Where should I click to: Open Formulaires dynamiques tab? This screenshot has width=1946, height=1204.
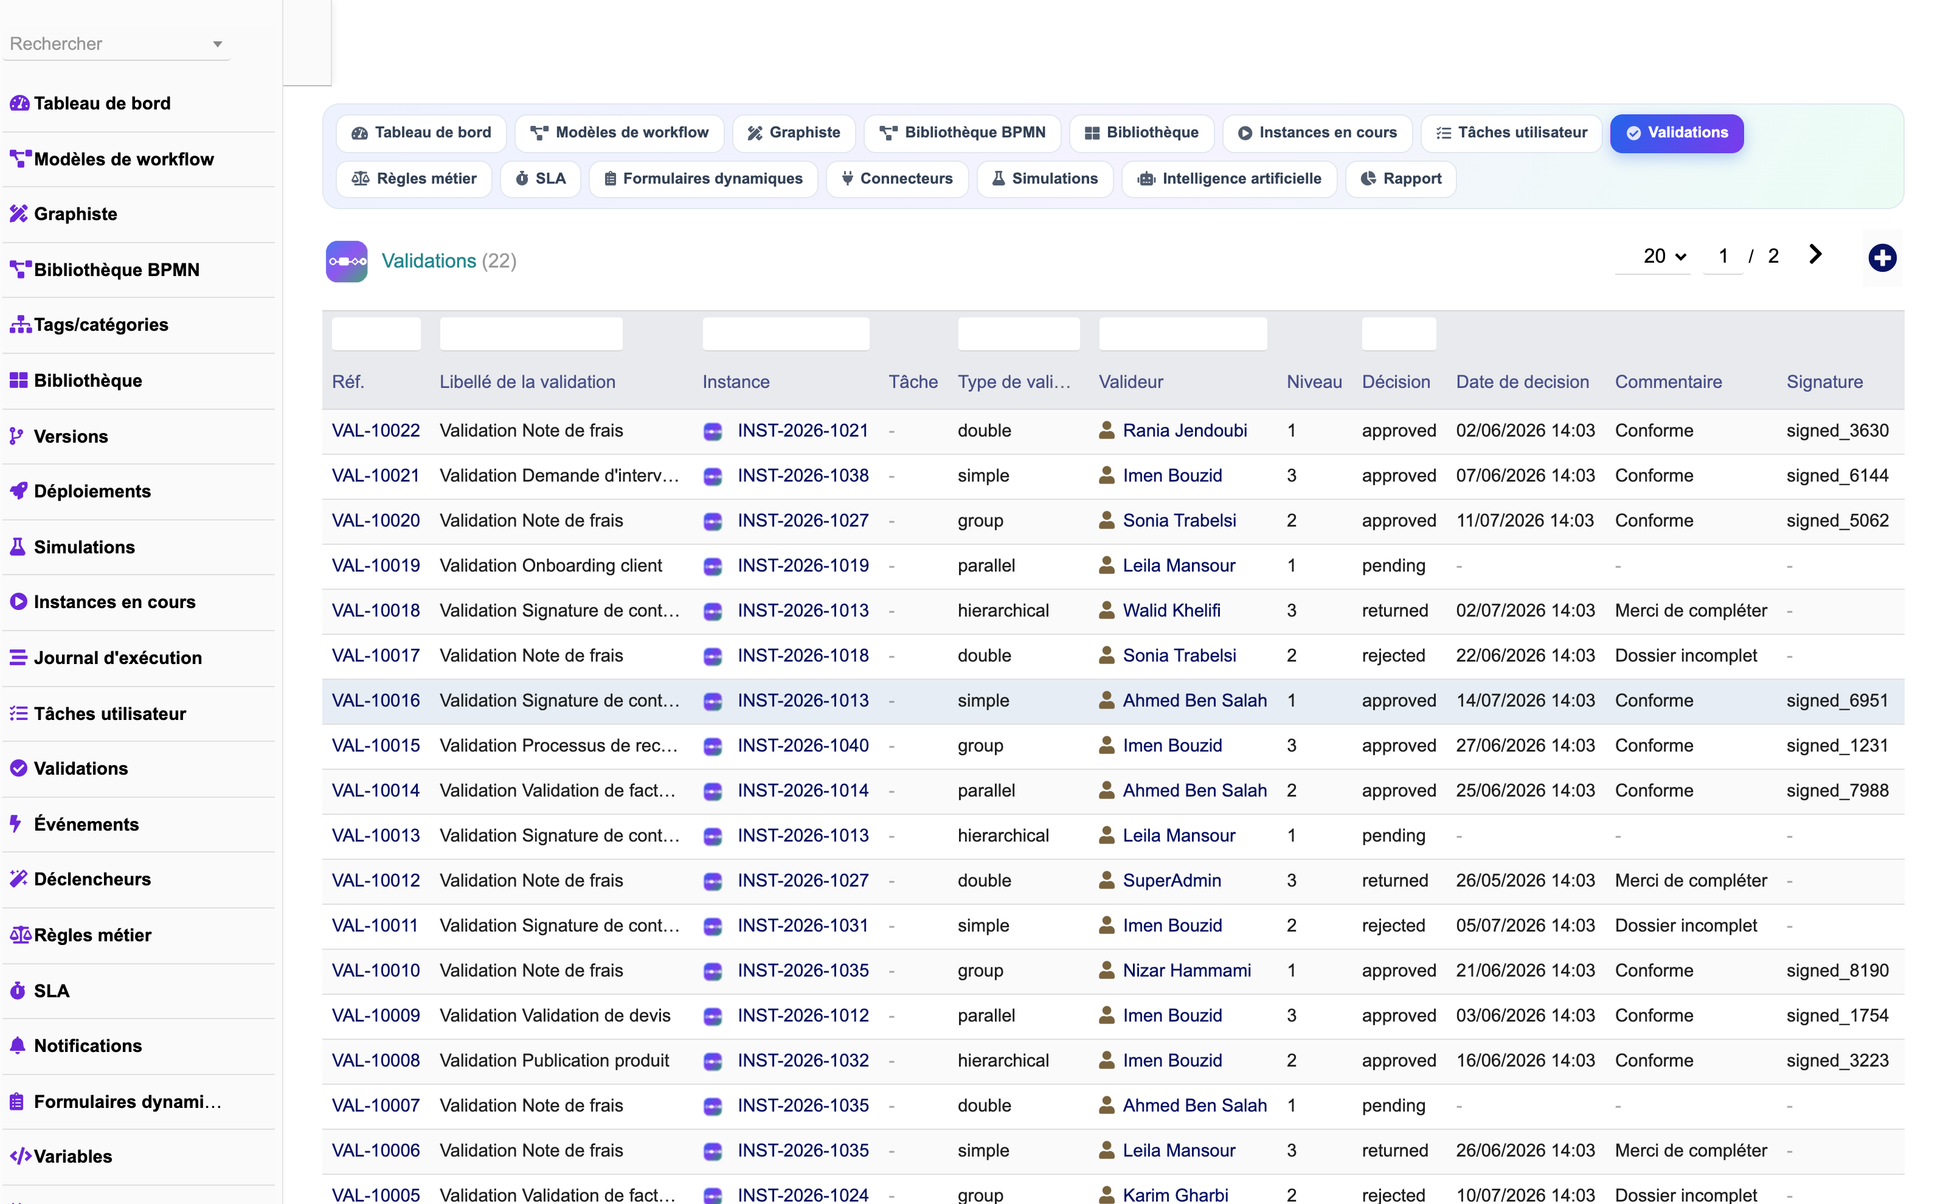click(703, 179)
